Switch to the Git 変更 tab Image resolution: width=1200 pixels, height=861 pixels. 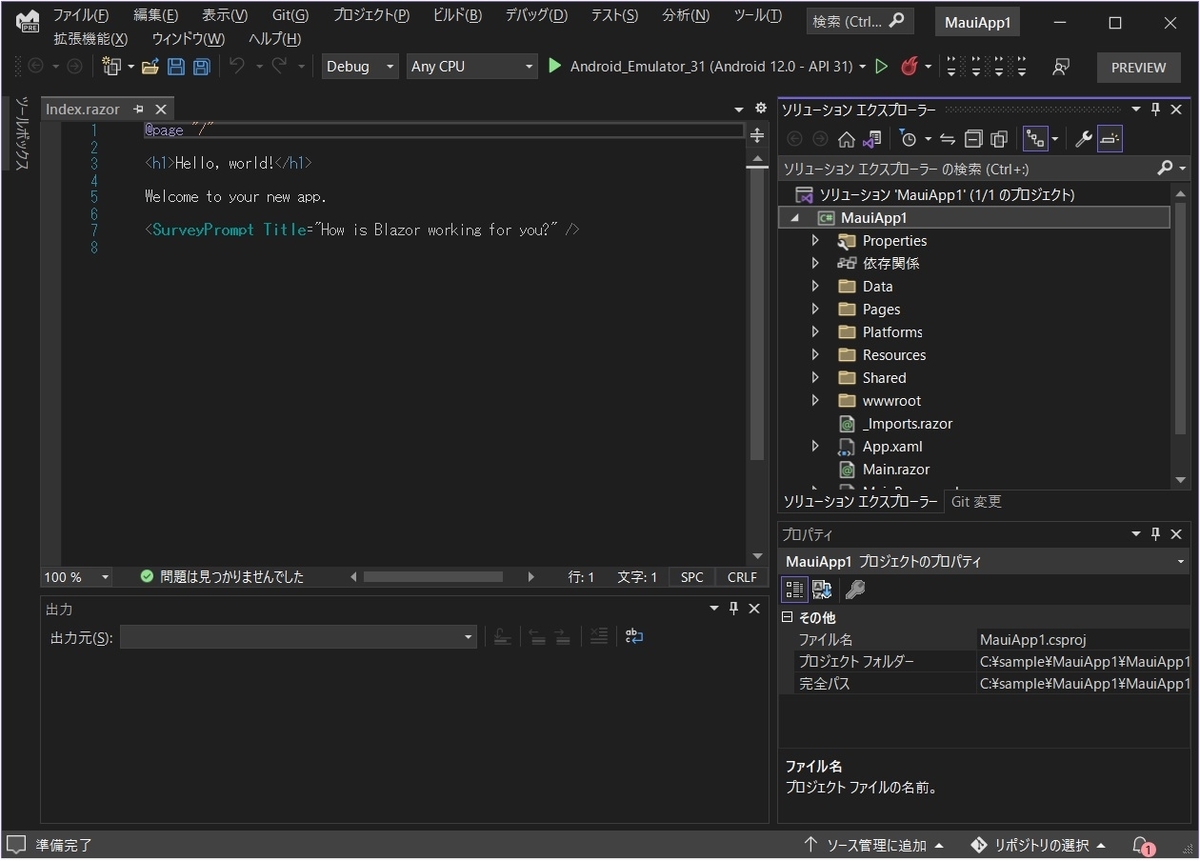click(x=976, y=502)
